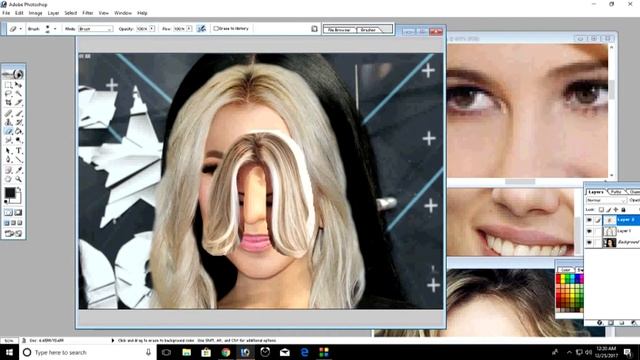
Task: Switch to the Layers tab
Action: tap(596, 192)
